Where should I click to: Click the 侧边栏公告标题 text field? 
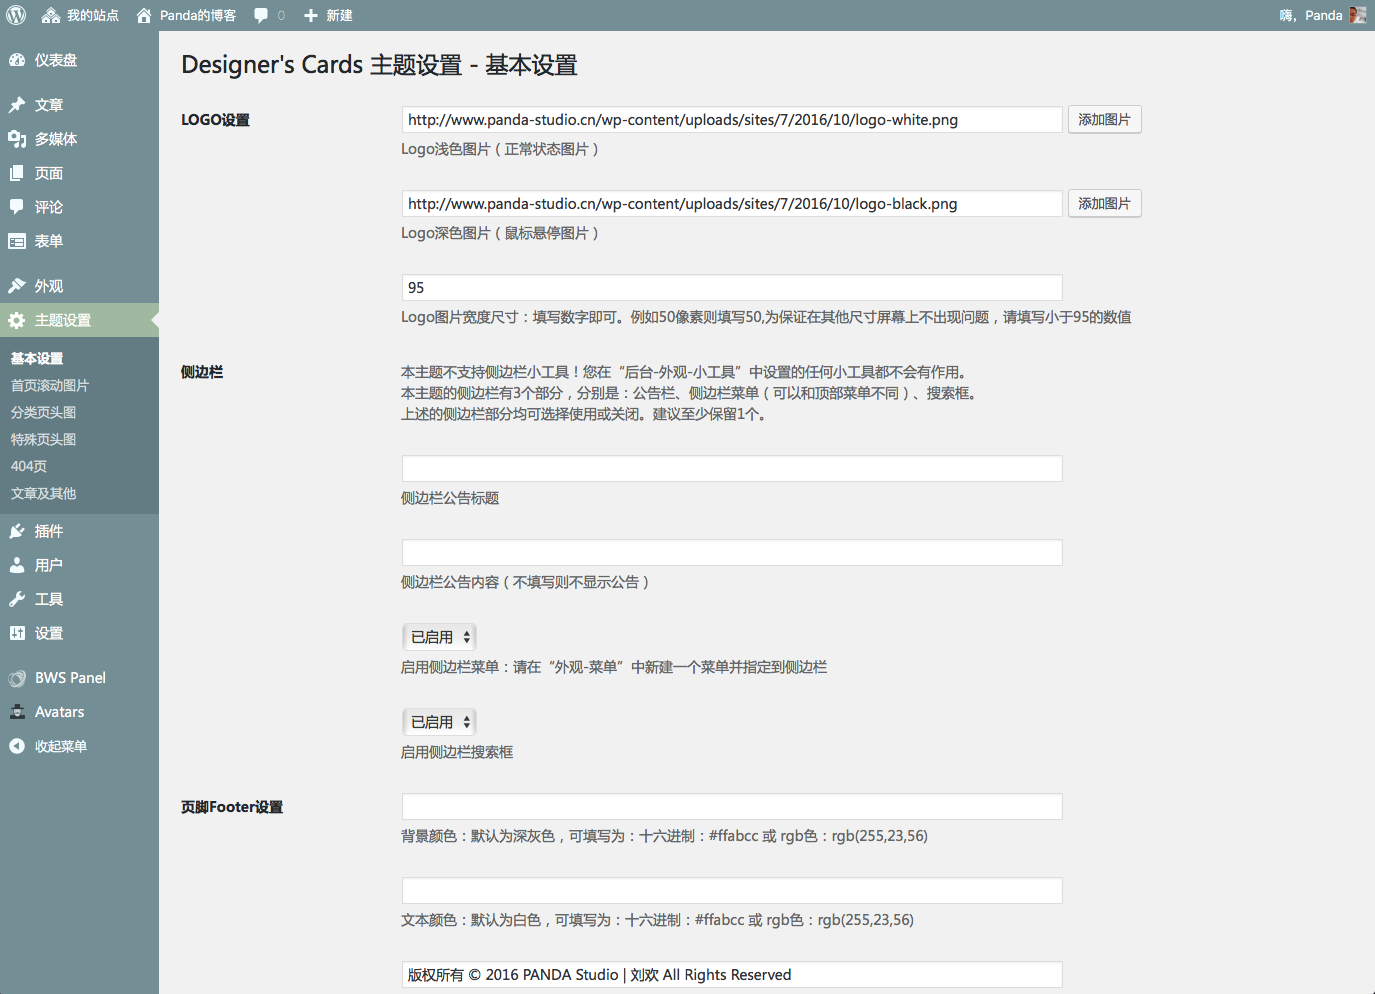click(731, 469)
